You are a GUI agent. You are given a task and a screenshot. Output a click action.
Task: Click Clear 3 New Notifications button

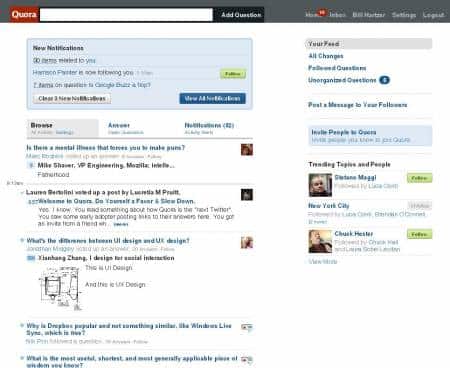(x=72, y=98)
